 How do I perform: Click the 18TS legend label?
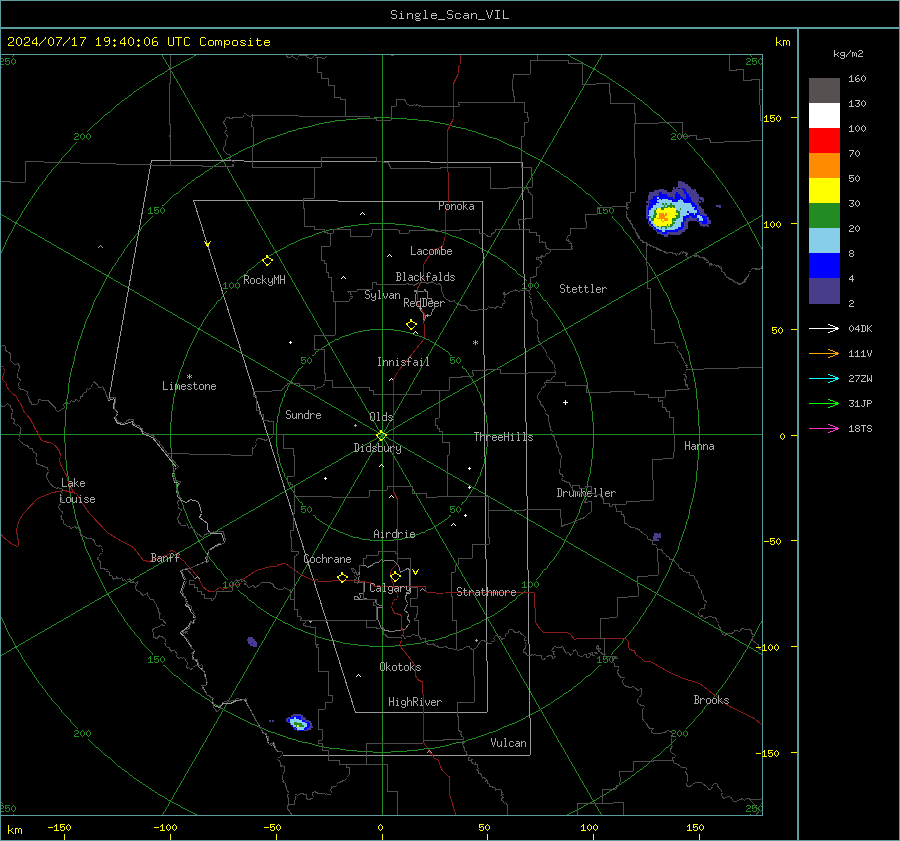coord(860,428)
